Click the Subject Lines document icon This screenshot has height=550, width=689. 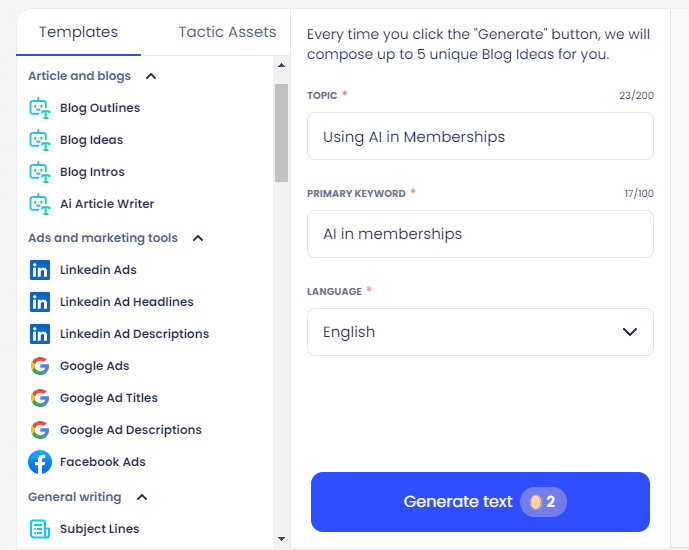point(40,529)
